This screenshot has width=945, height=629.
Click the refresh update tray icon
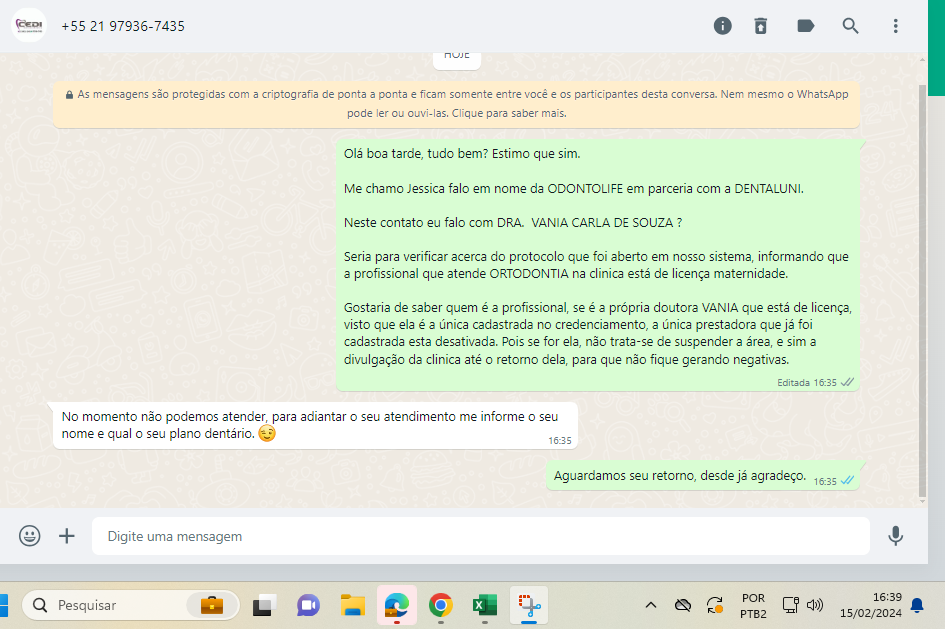[x=715, y=605]
